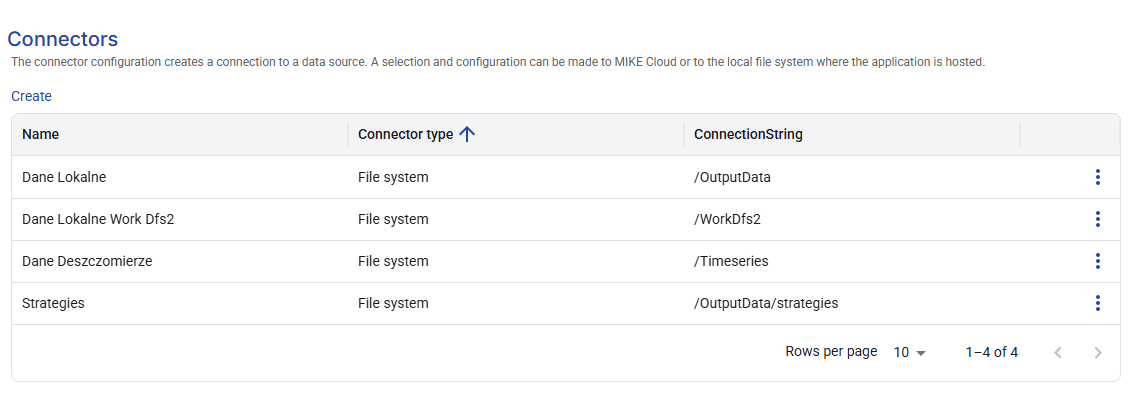Screen dimensions: 1132x406
Task: Open the Rows per page dropdown
Action: coord(910,353)
